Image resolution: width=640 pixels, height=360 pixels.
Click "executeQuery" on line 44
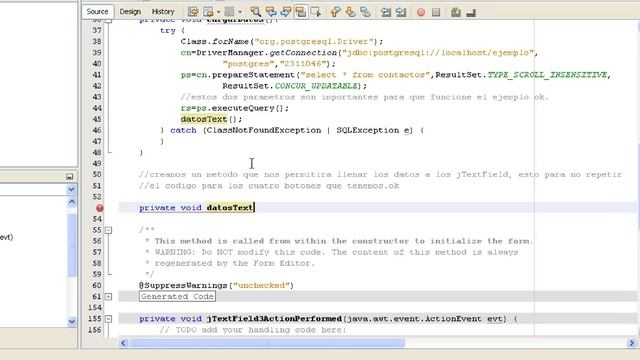click(244, 108)
